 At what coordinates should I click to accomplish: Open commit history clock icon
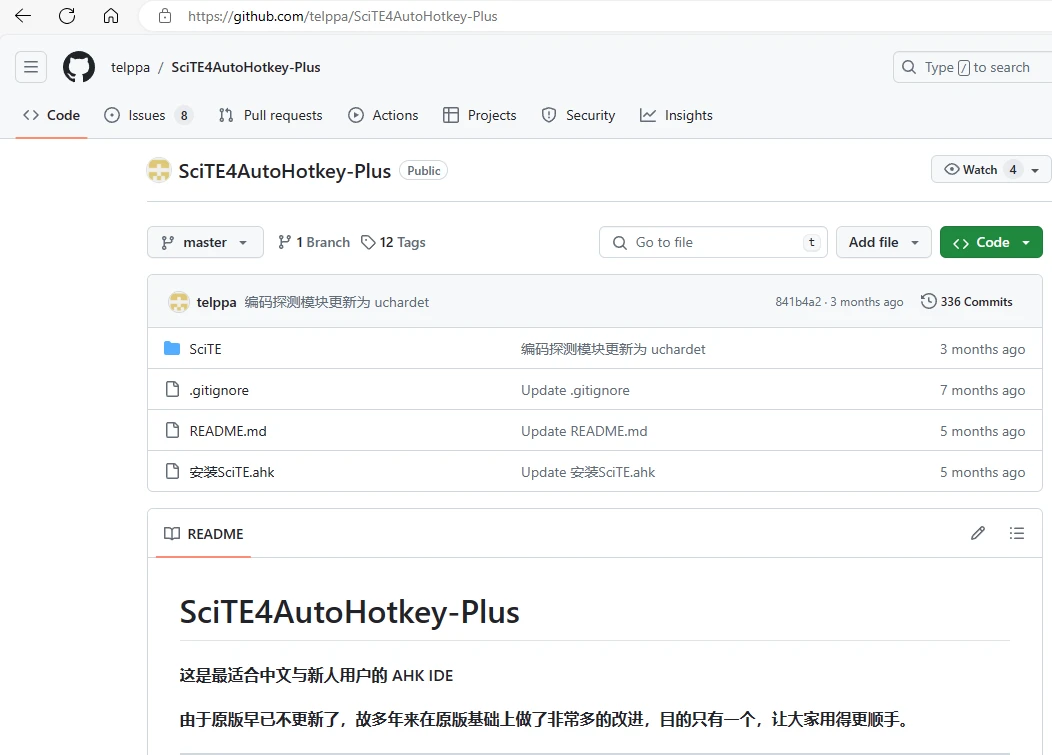tap(929, 301)
